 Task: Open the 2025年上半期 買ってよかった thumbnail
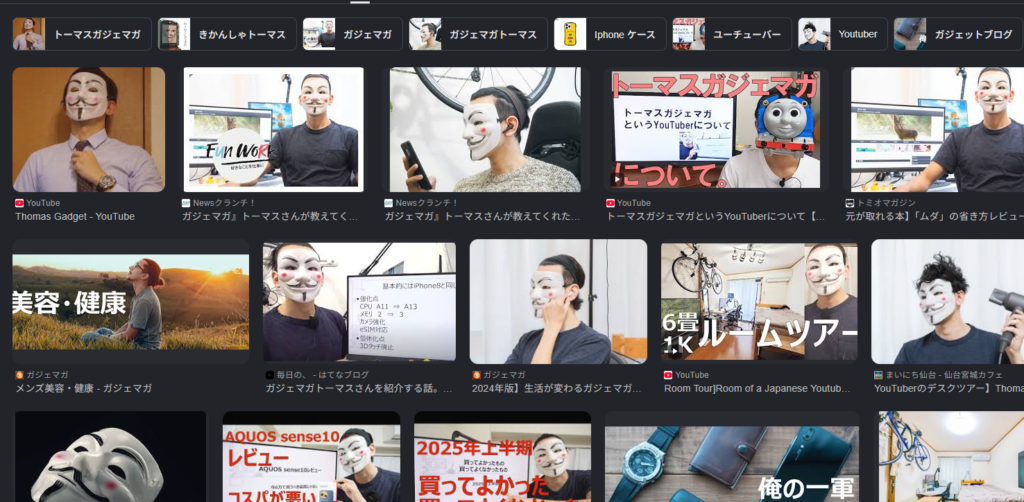[502, 457]
